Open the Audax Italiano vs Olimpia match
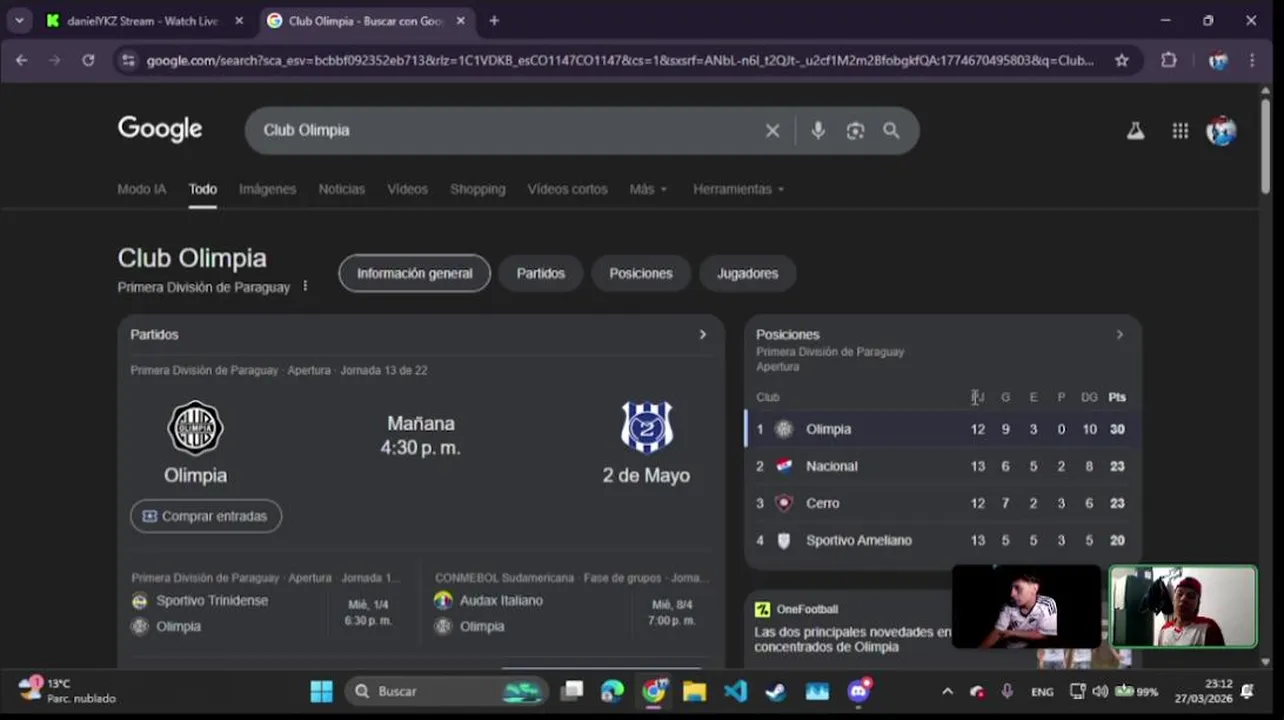The image size is (1284, 720). coord(573,608)
